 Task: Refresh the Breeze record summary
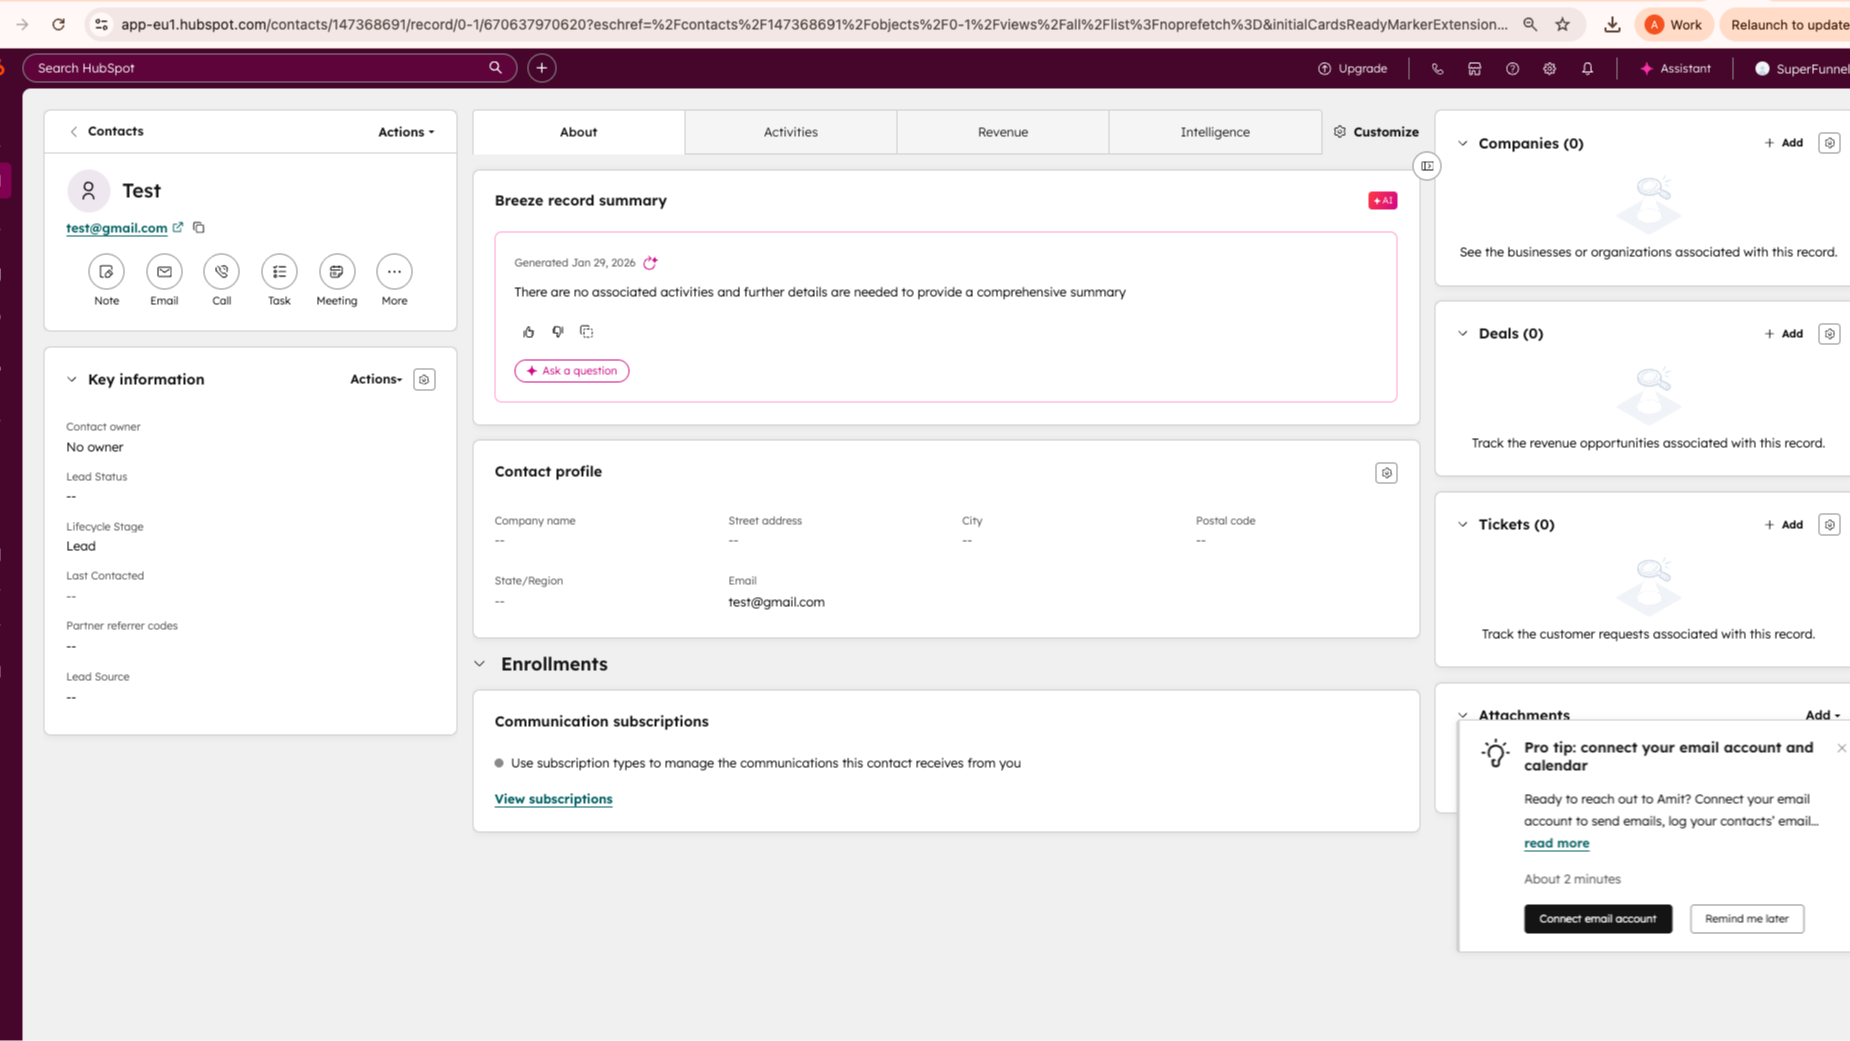point(650,263)
